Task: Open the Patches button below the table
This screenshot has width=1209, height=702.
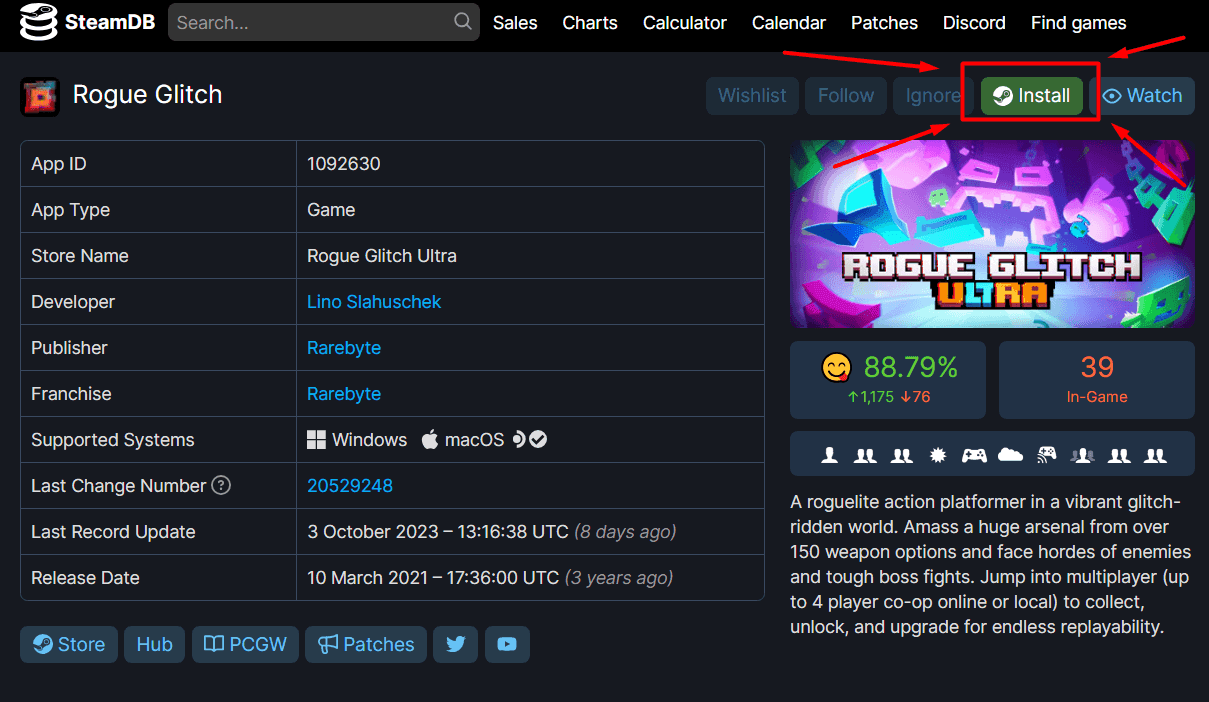Action: (366, 645)
